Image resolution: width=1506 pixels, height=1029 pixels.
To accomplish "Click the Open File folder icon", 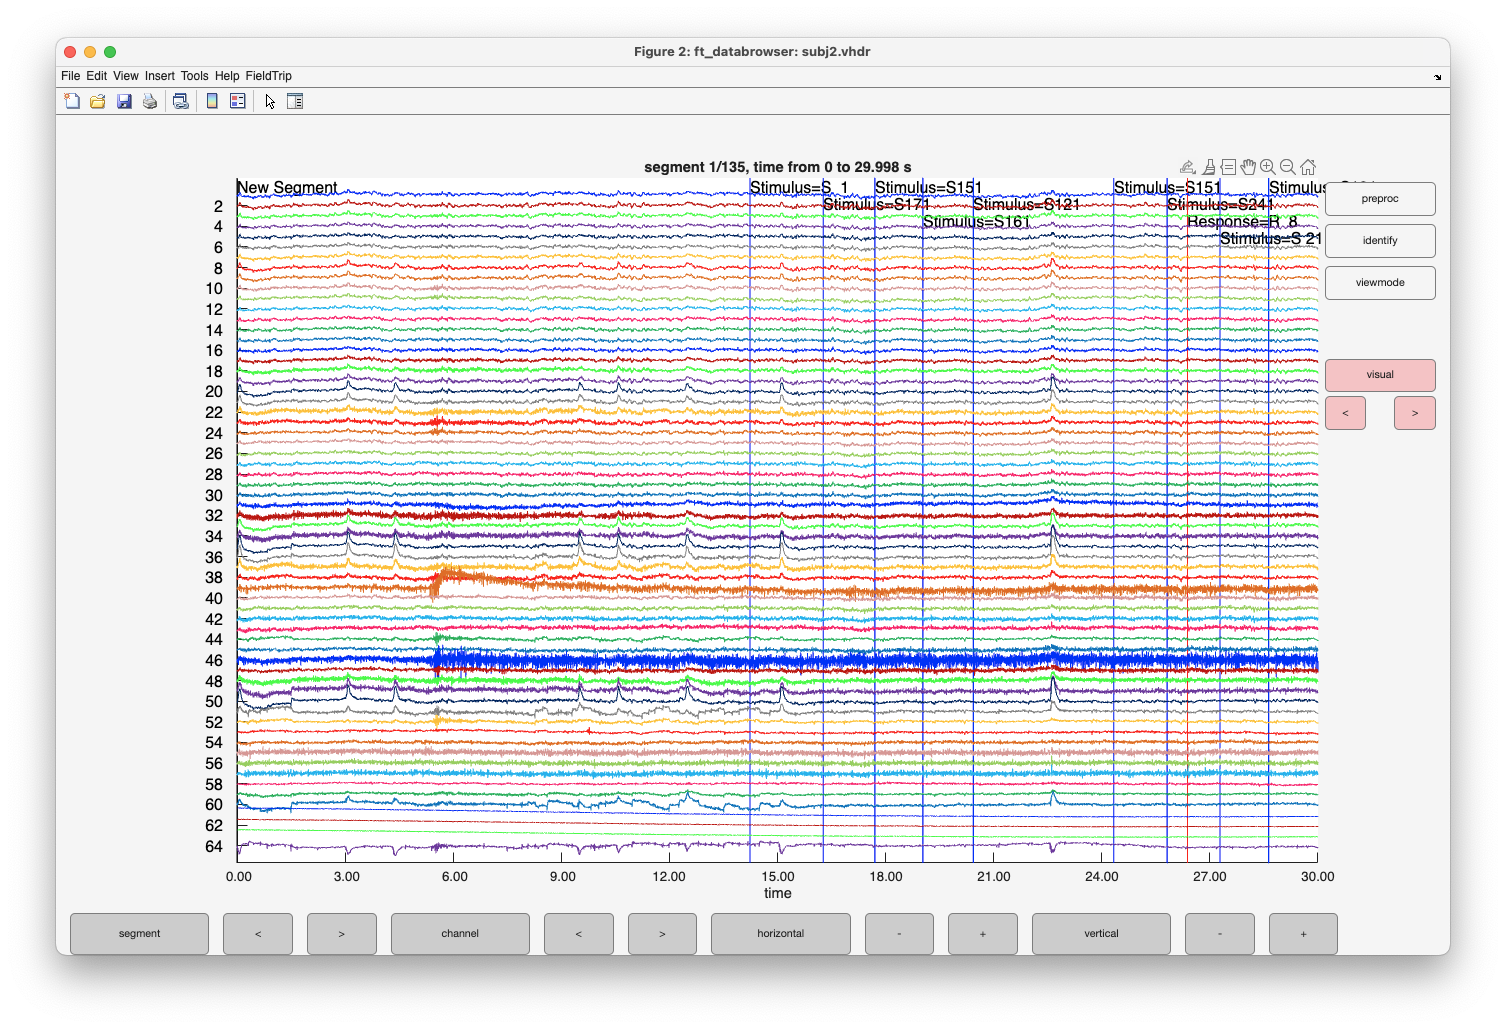I will [98, 101].
